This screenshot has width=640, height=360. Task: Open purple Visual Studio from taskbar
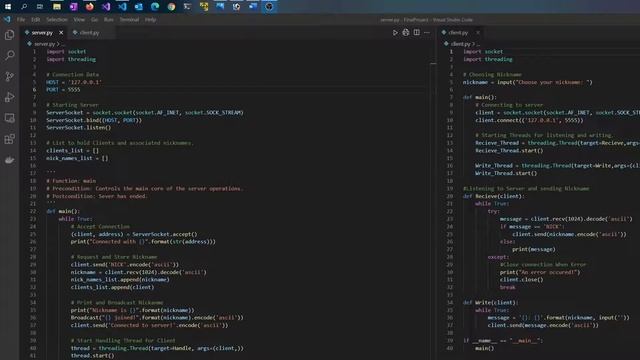coord(106,7)
